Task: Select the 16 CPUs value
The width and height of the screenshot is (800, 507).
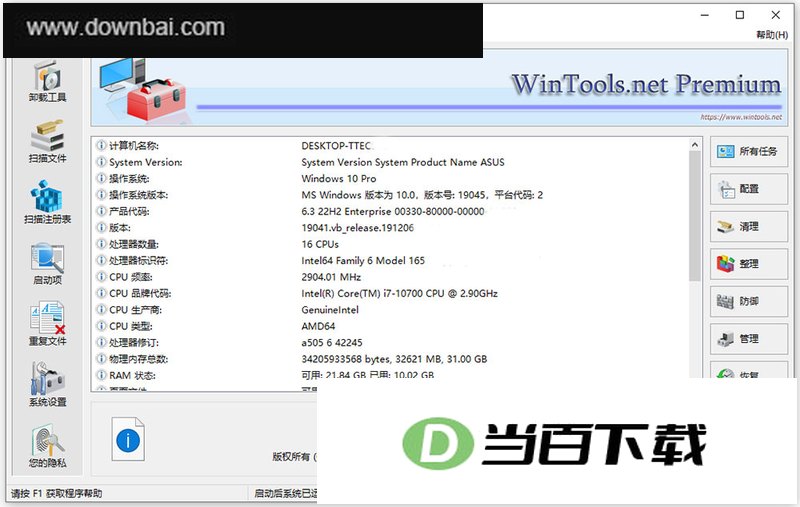Action: pyautogui.click(x=320, y=244)
